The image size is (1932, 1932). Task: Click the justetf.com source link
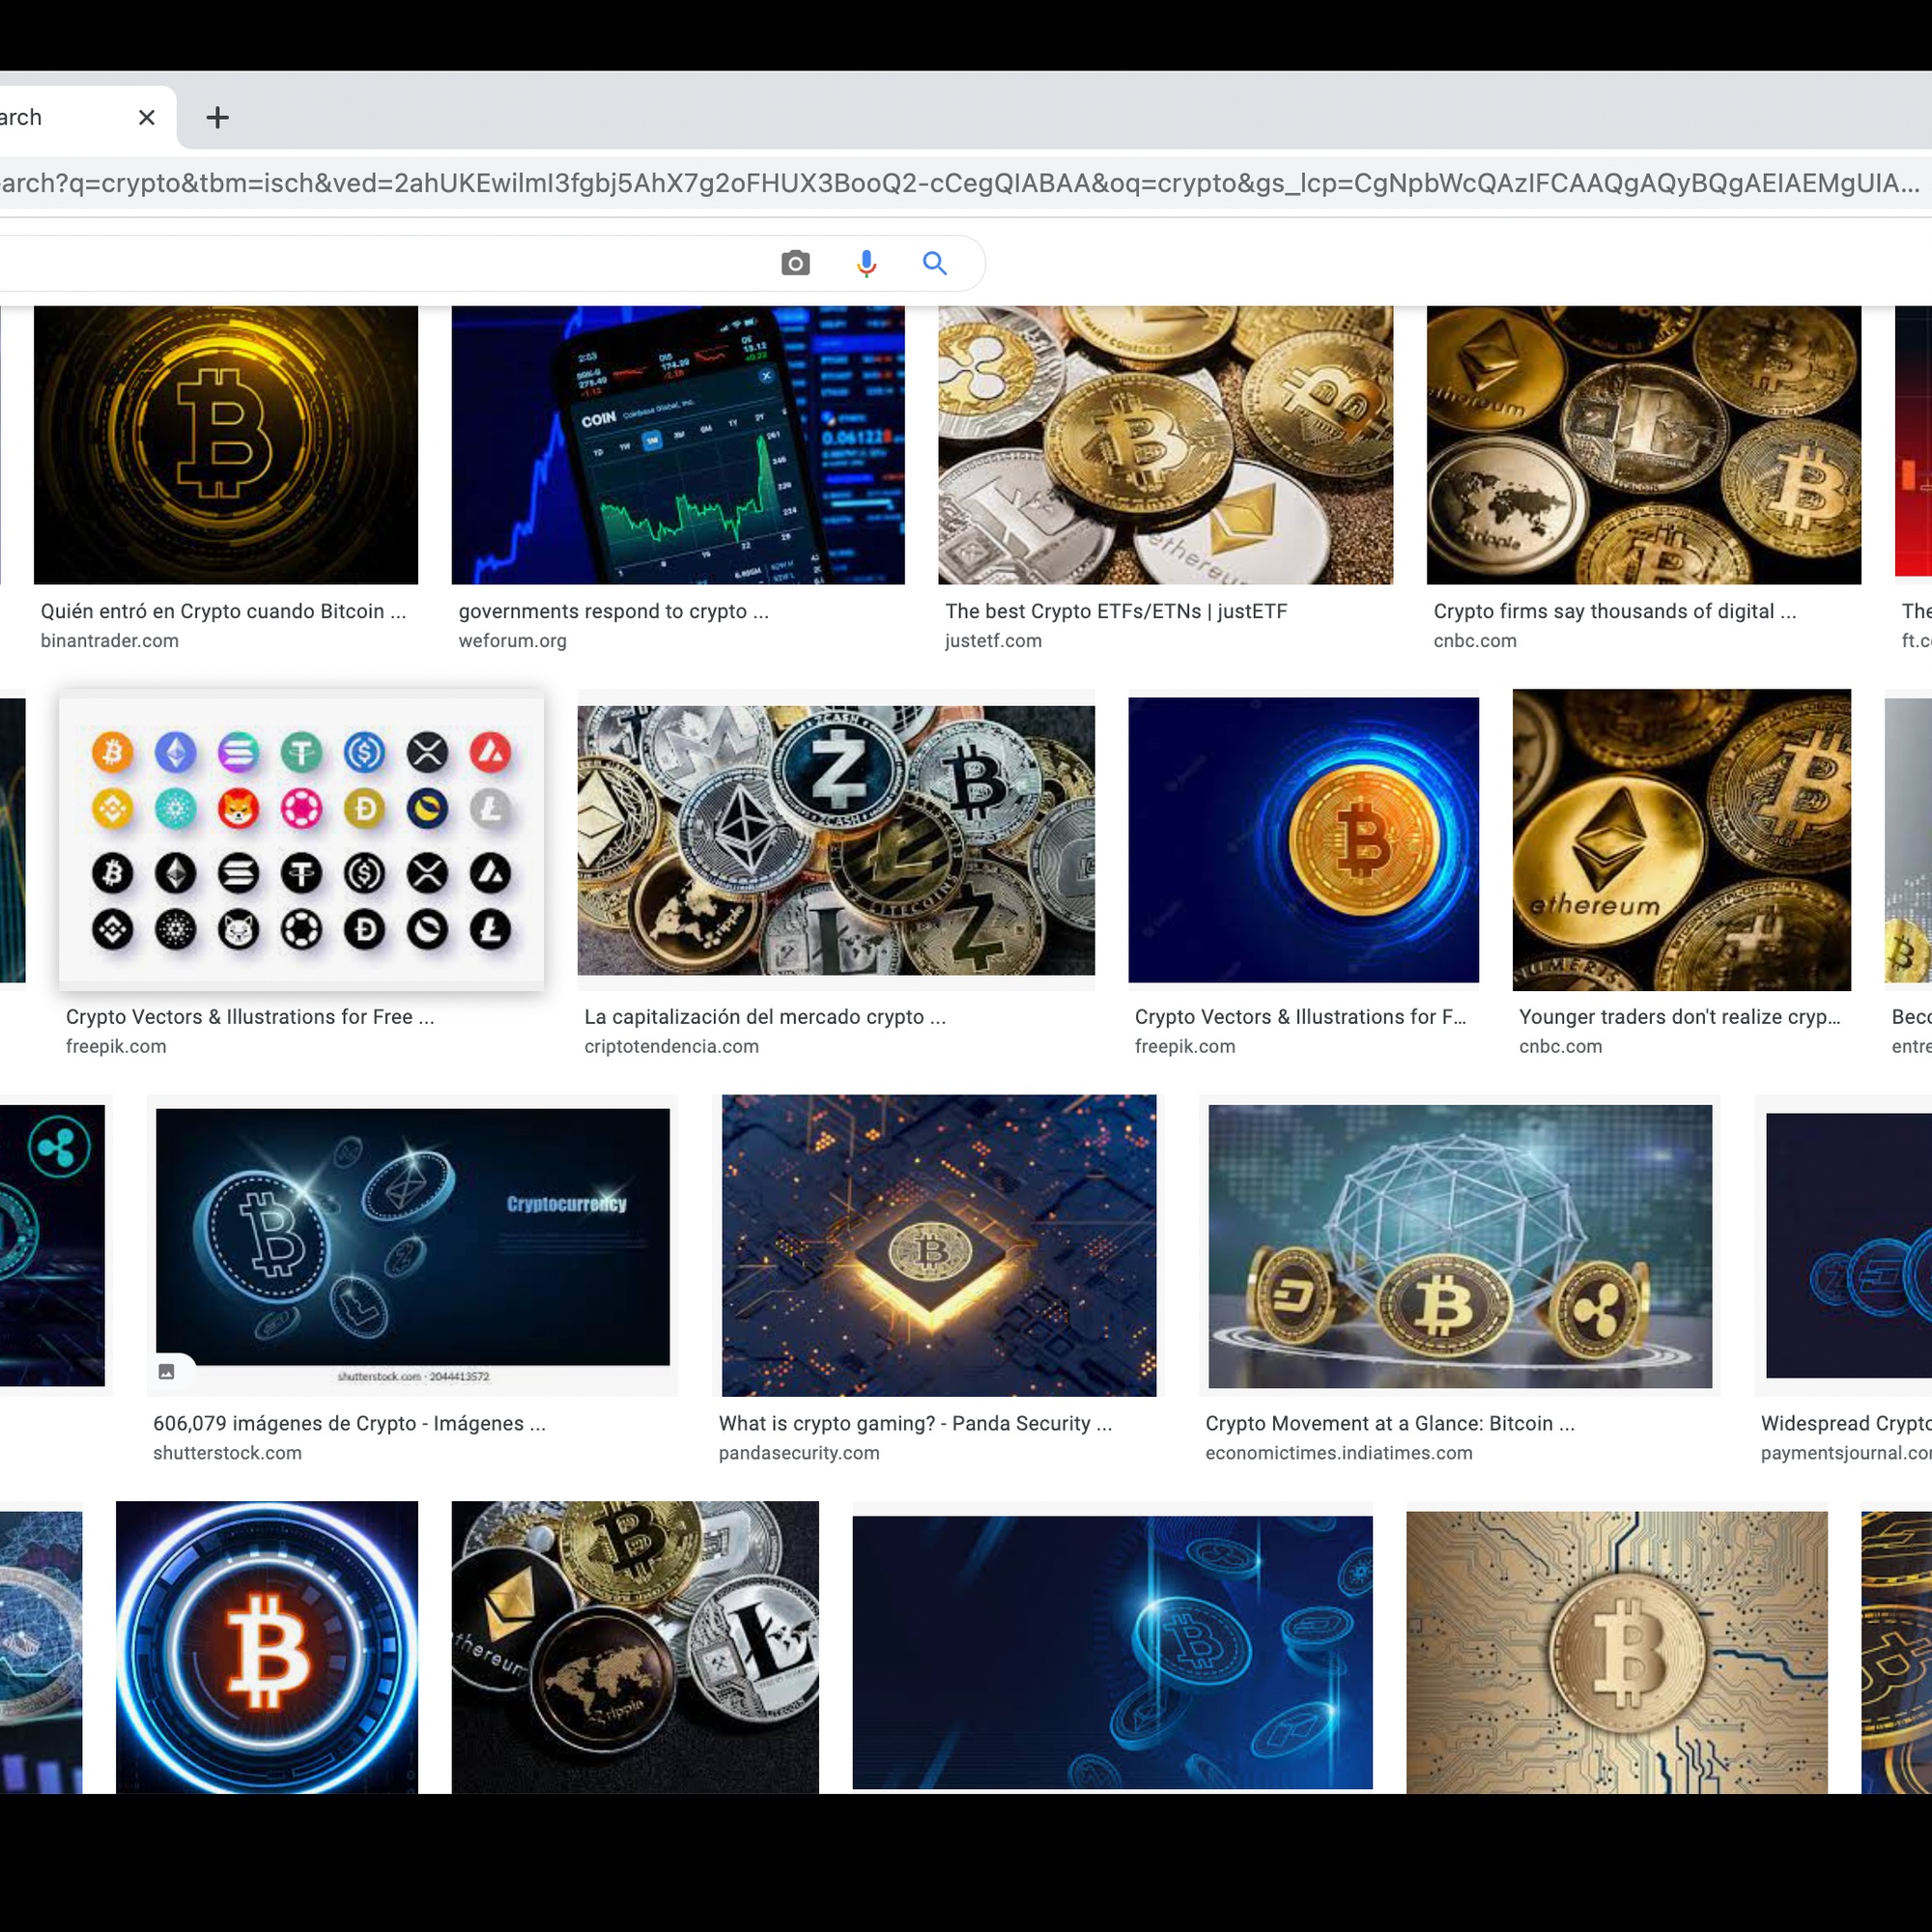[993, 641]
